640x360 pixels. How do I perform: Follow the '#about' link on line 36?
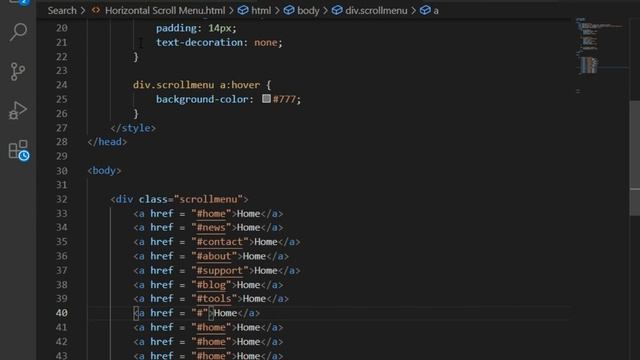(x=214, y=256)
